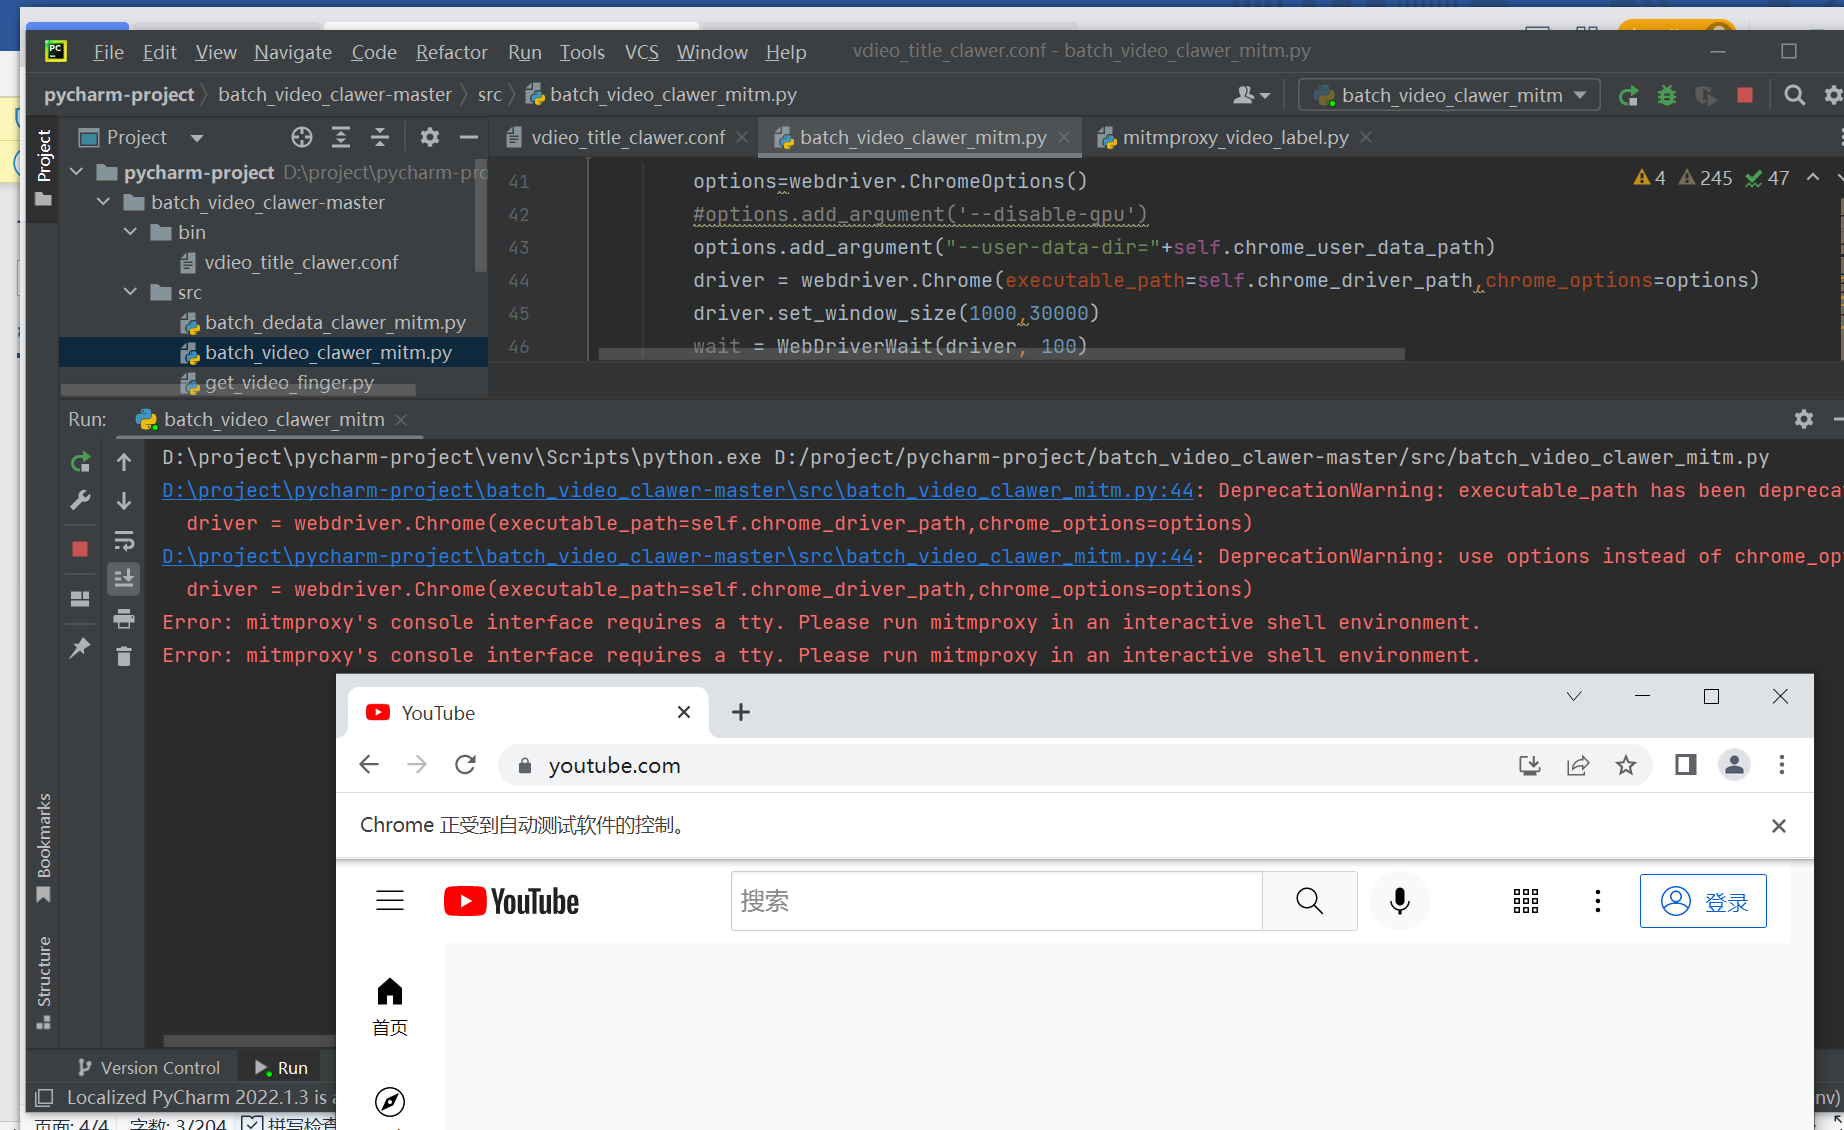Collapse the src folder in project tree
Image resolution: width=1844 pixels, height=1130 pixels.
point(131,292)
